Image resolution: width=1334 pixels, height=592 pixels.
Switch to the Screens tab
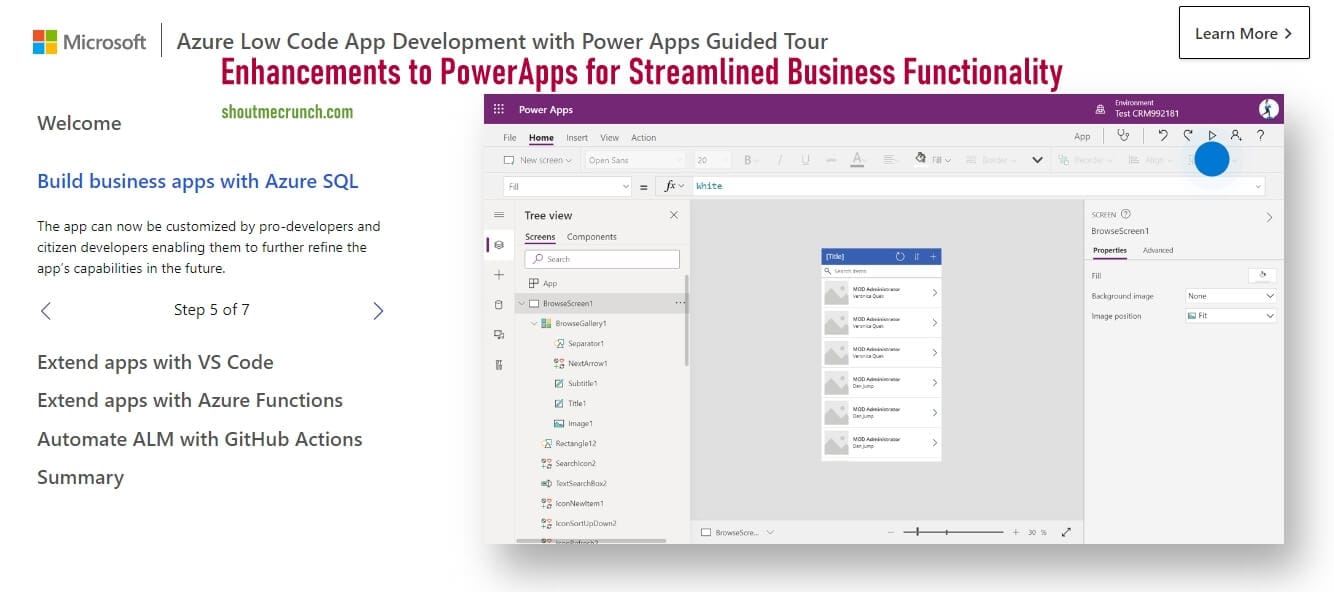[x=540, y=237]
